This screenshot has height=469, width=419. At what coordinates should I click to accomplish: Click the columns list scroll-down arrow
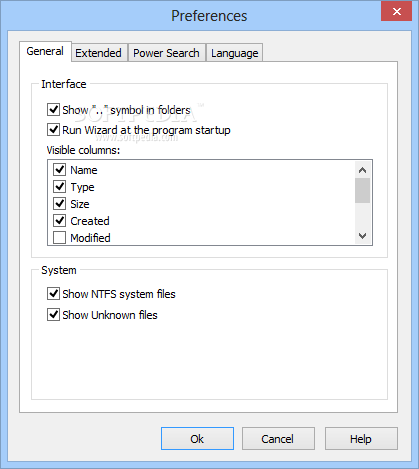362,236
